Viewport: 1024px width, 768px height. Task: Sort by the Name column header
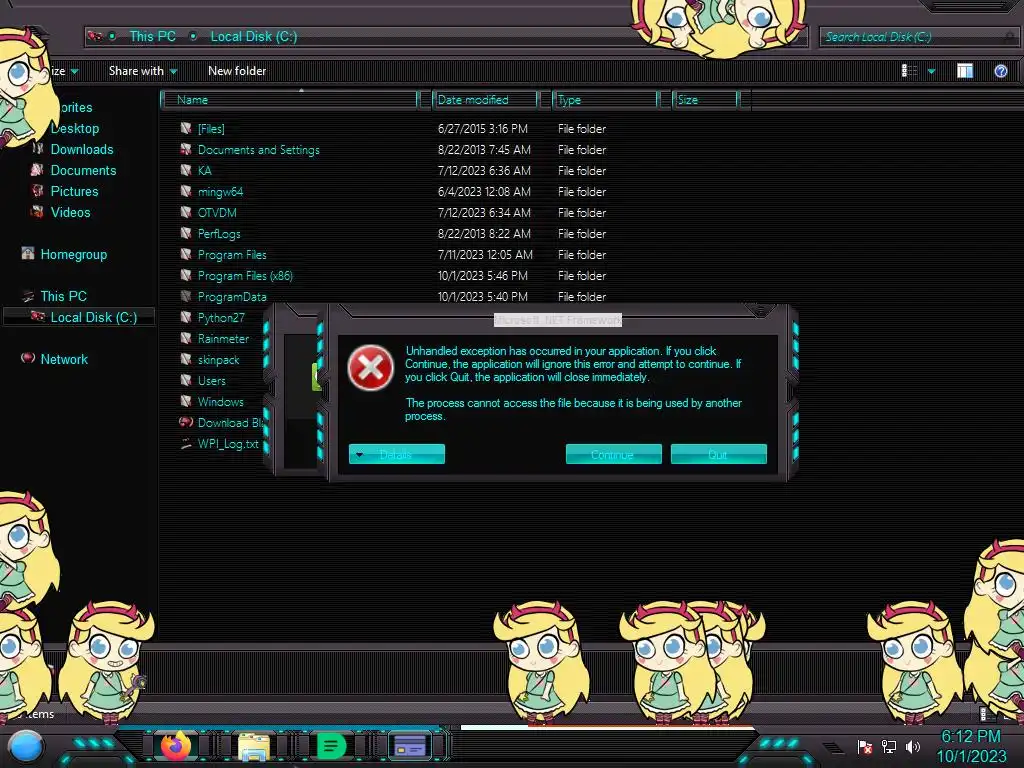click(290, 100)
